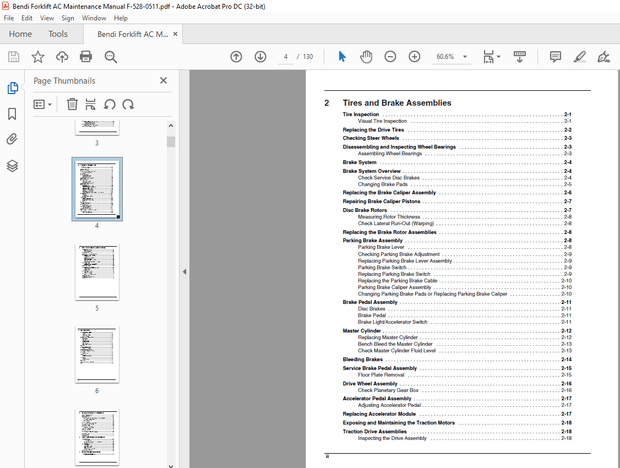
Task: Go to the previous page arrow
Action: (x=236, y=57)
